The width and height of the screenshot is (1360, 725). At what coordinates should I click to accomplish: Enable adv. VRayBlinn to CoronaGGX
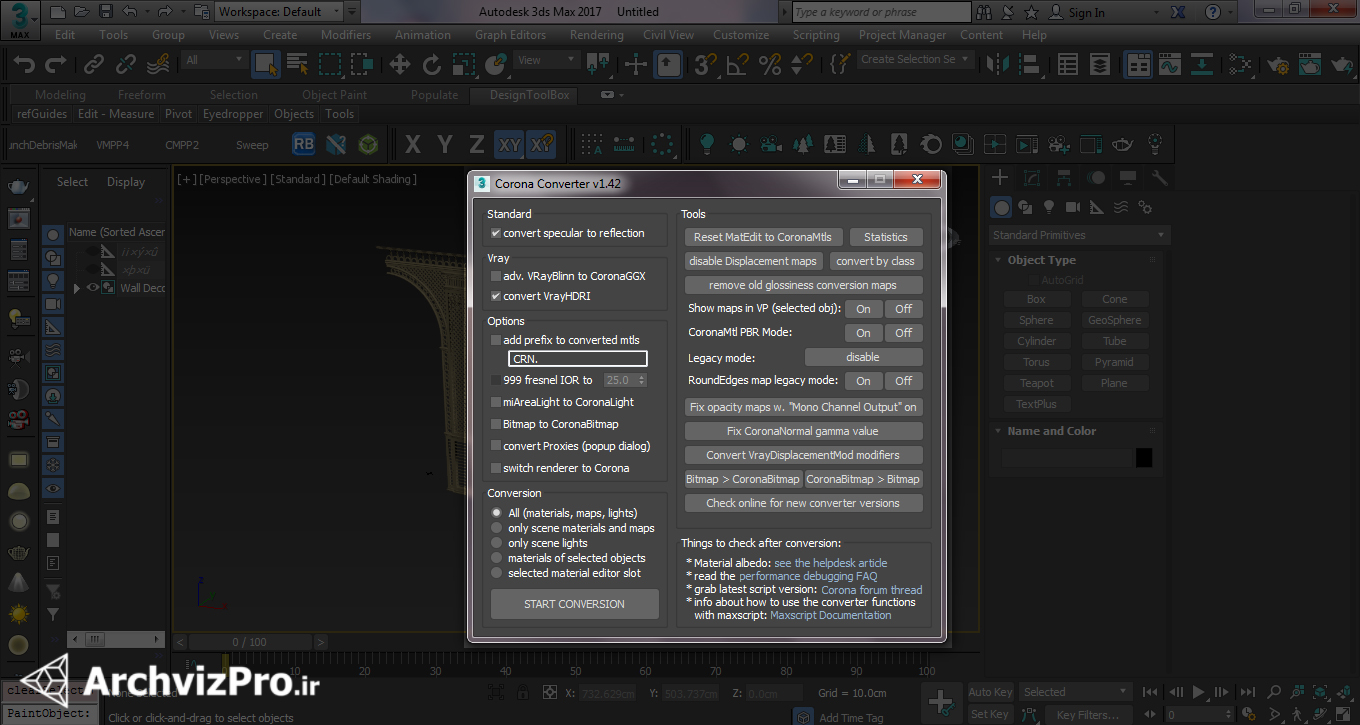(496, 276)
